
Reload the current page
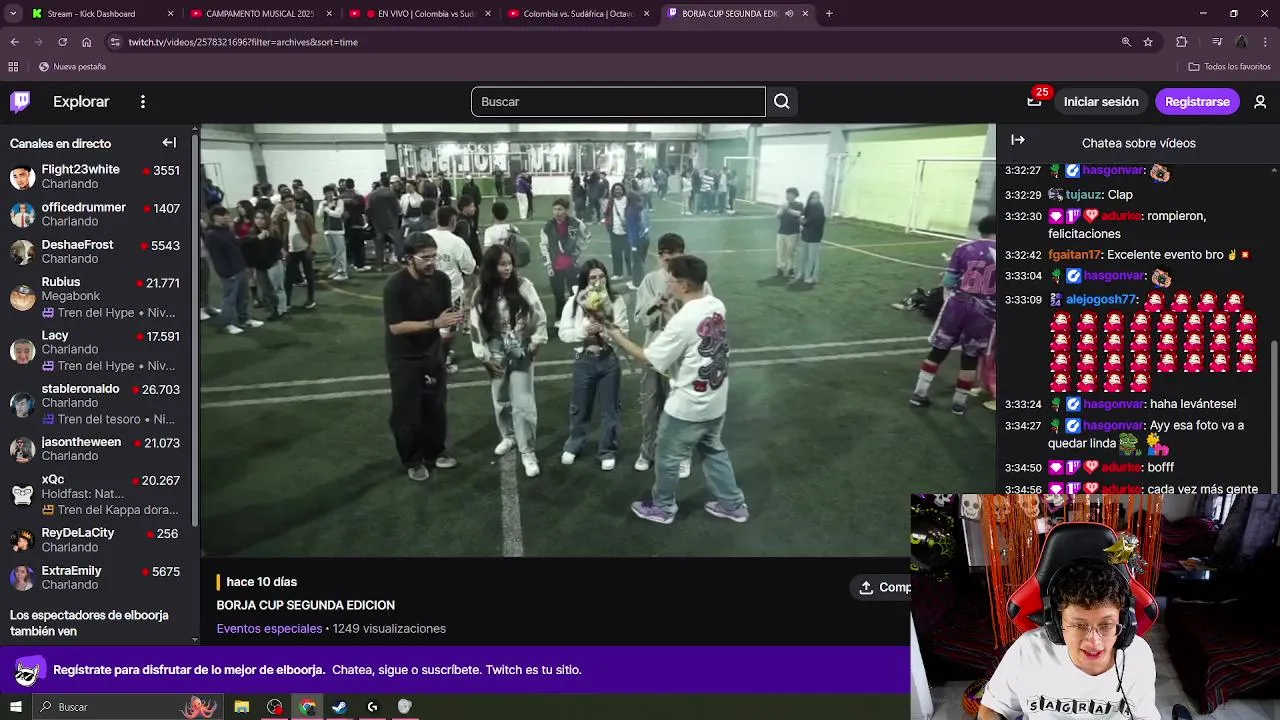[x=62, y=42]
